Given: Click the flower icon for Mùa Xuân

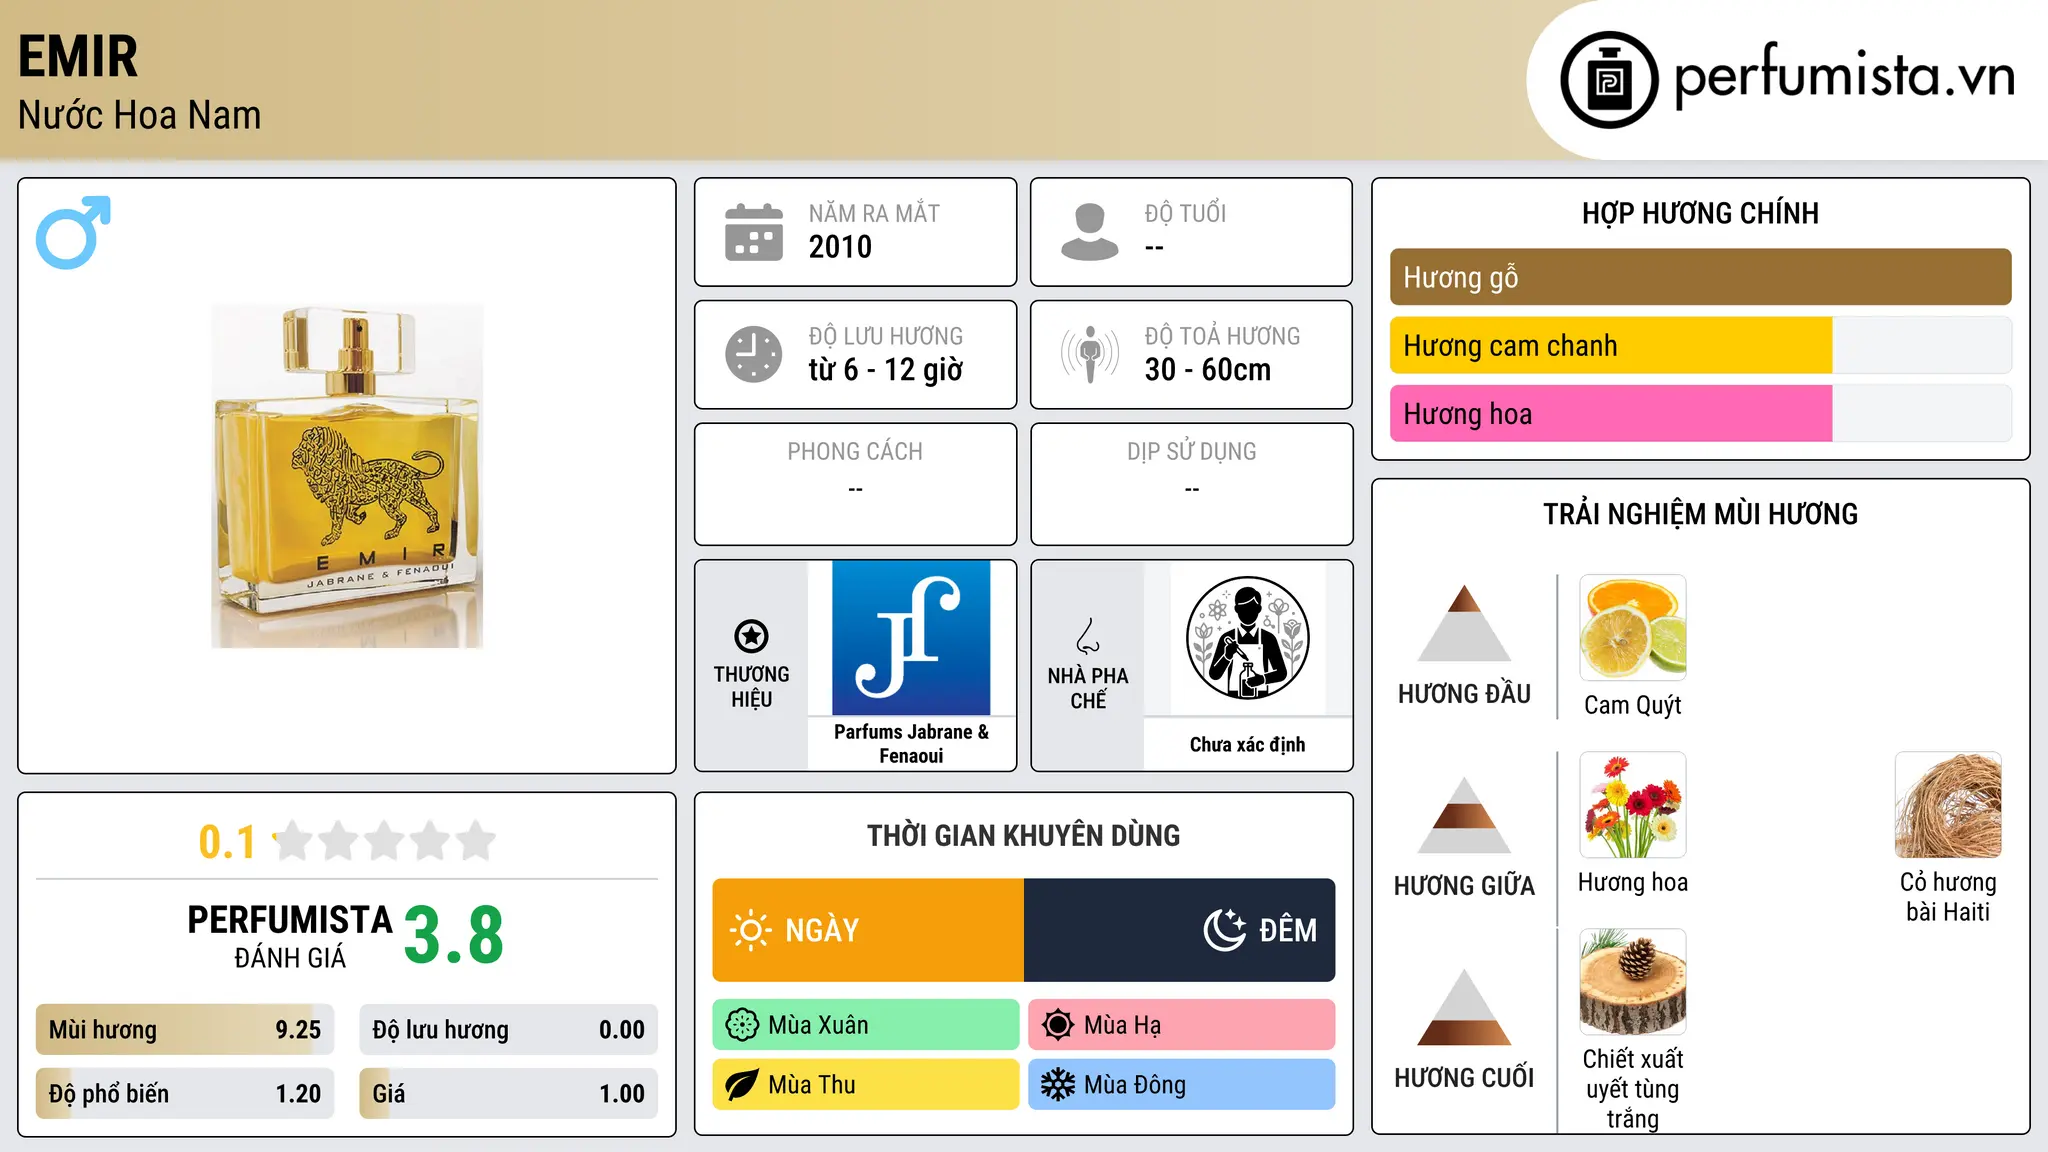Looking at the screenshot, I should (x=742, y=1025).
